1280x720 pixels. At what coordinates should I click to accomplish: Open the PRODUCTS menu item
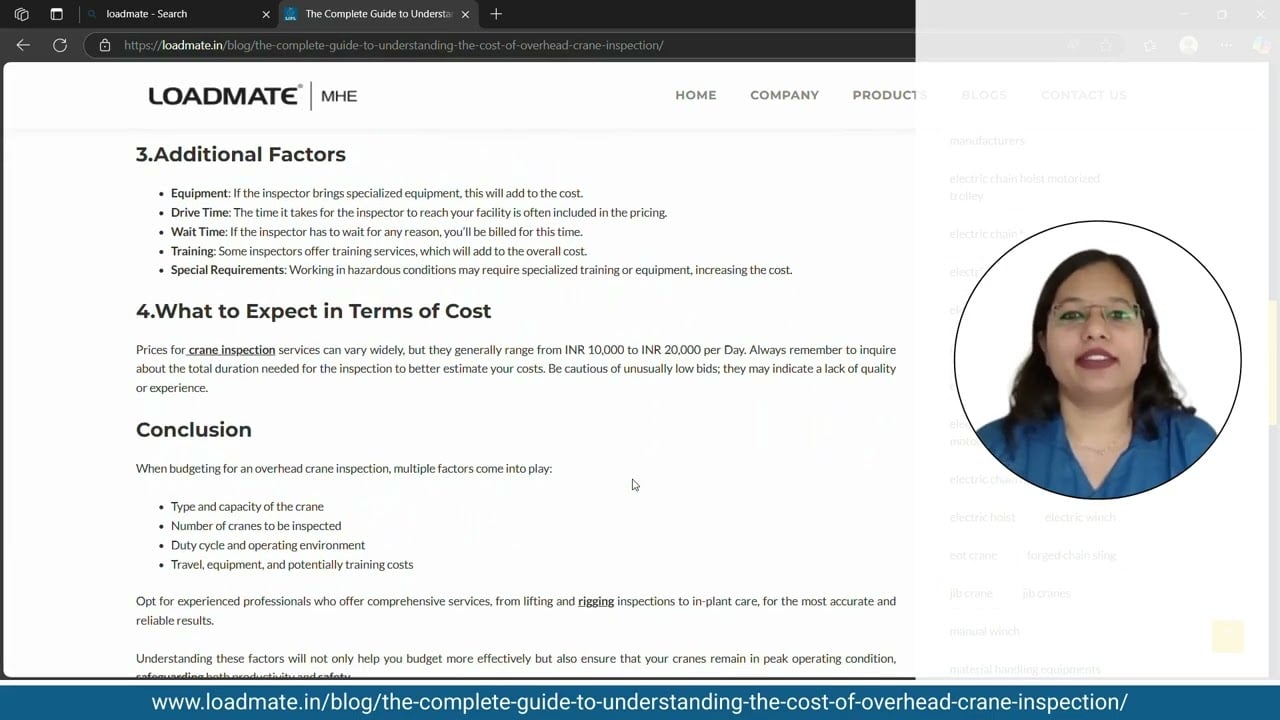pyautogui.click(x=890, y=95)
